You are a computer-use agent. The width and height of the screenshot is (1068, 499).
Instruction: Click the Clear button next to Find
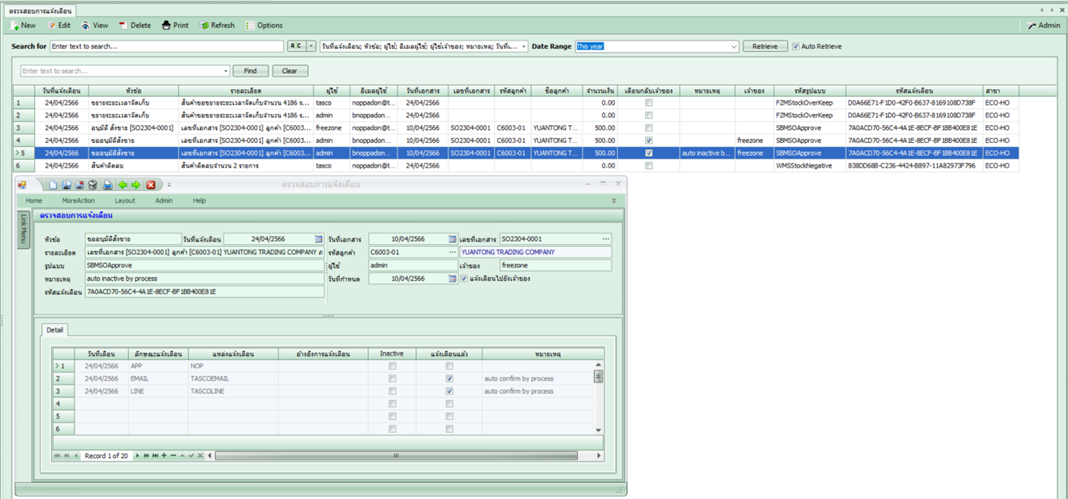click(289, 71)
